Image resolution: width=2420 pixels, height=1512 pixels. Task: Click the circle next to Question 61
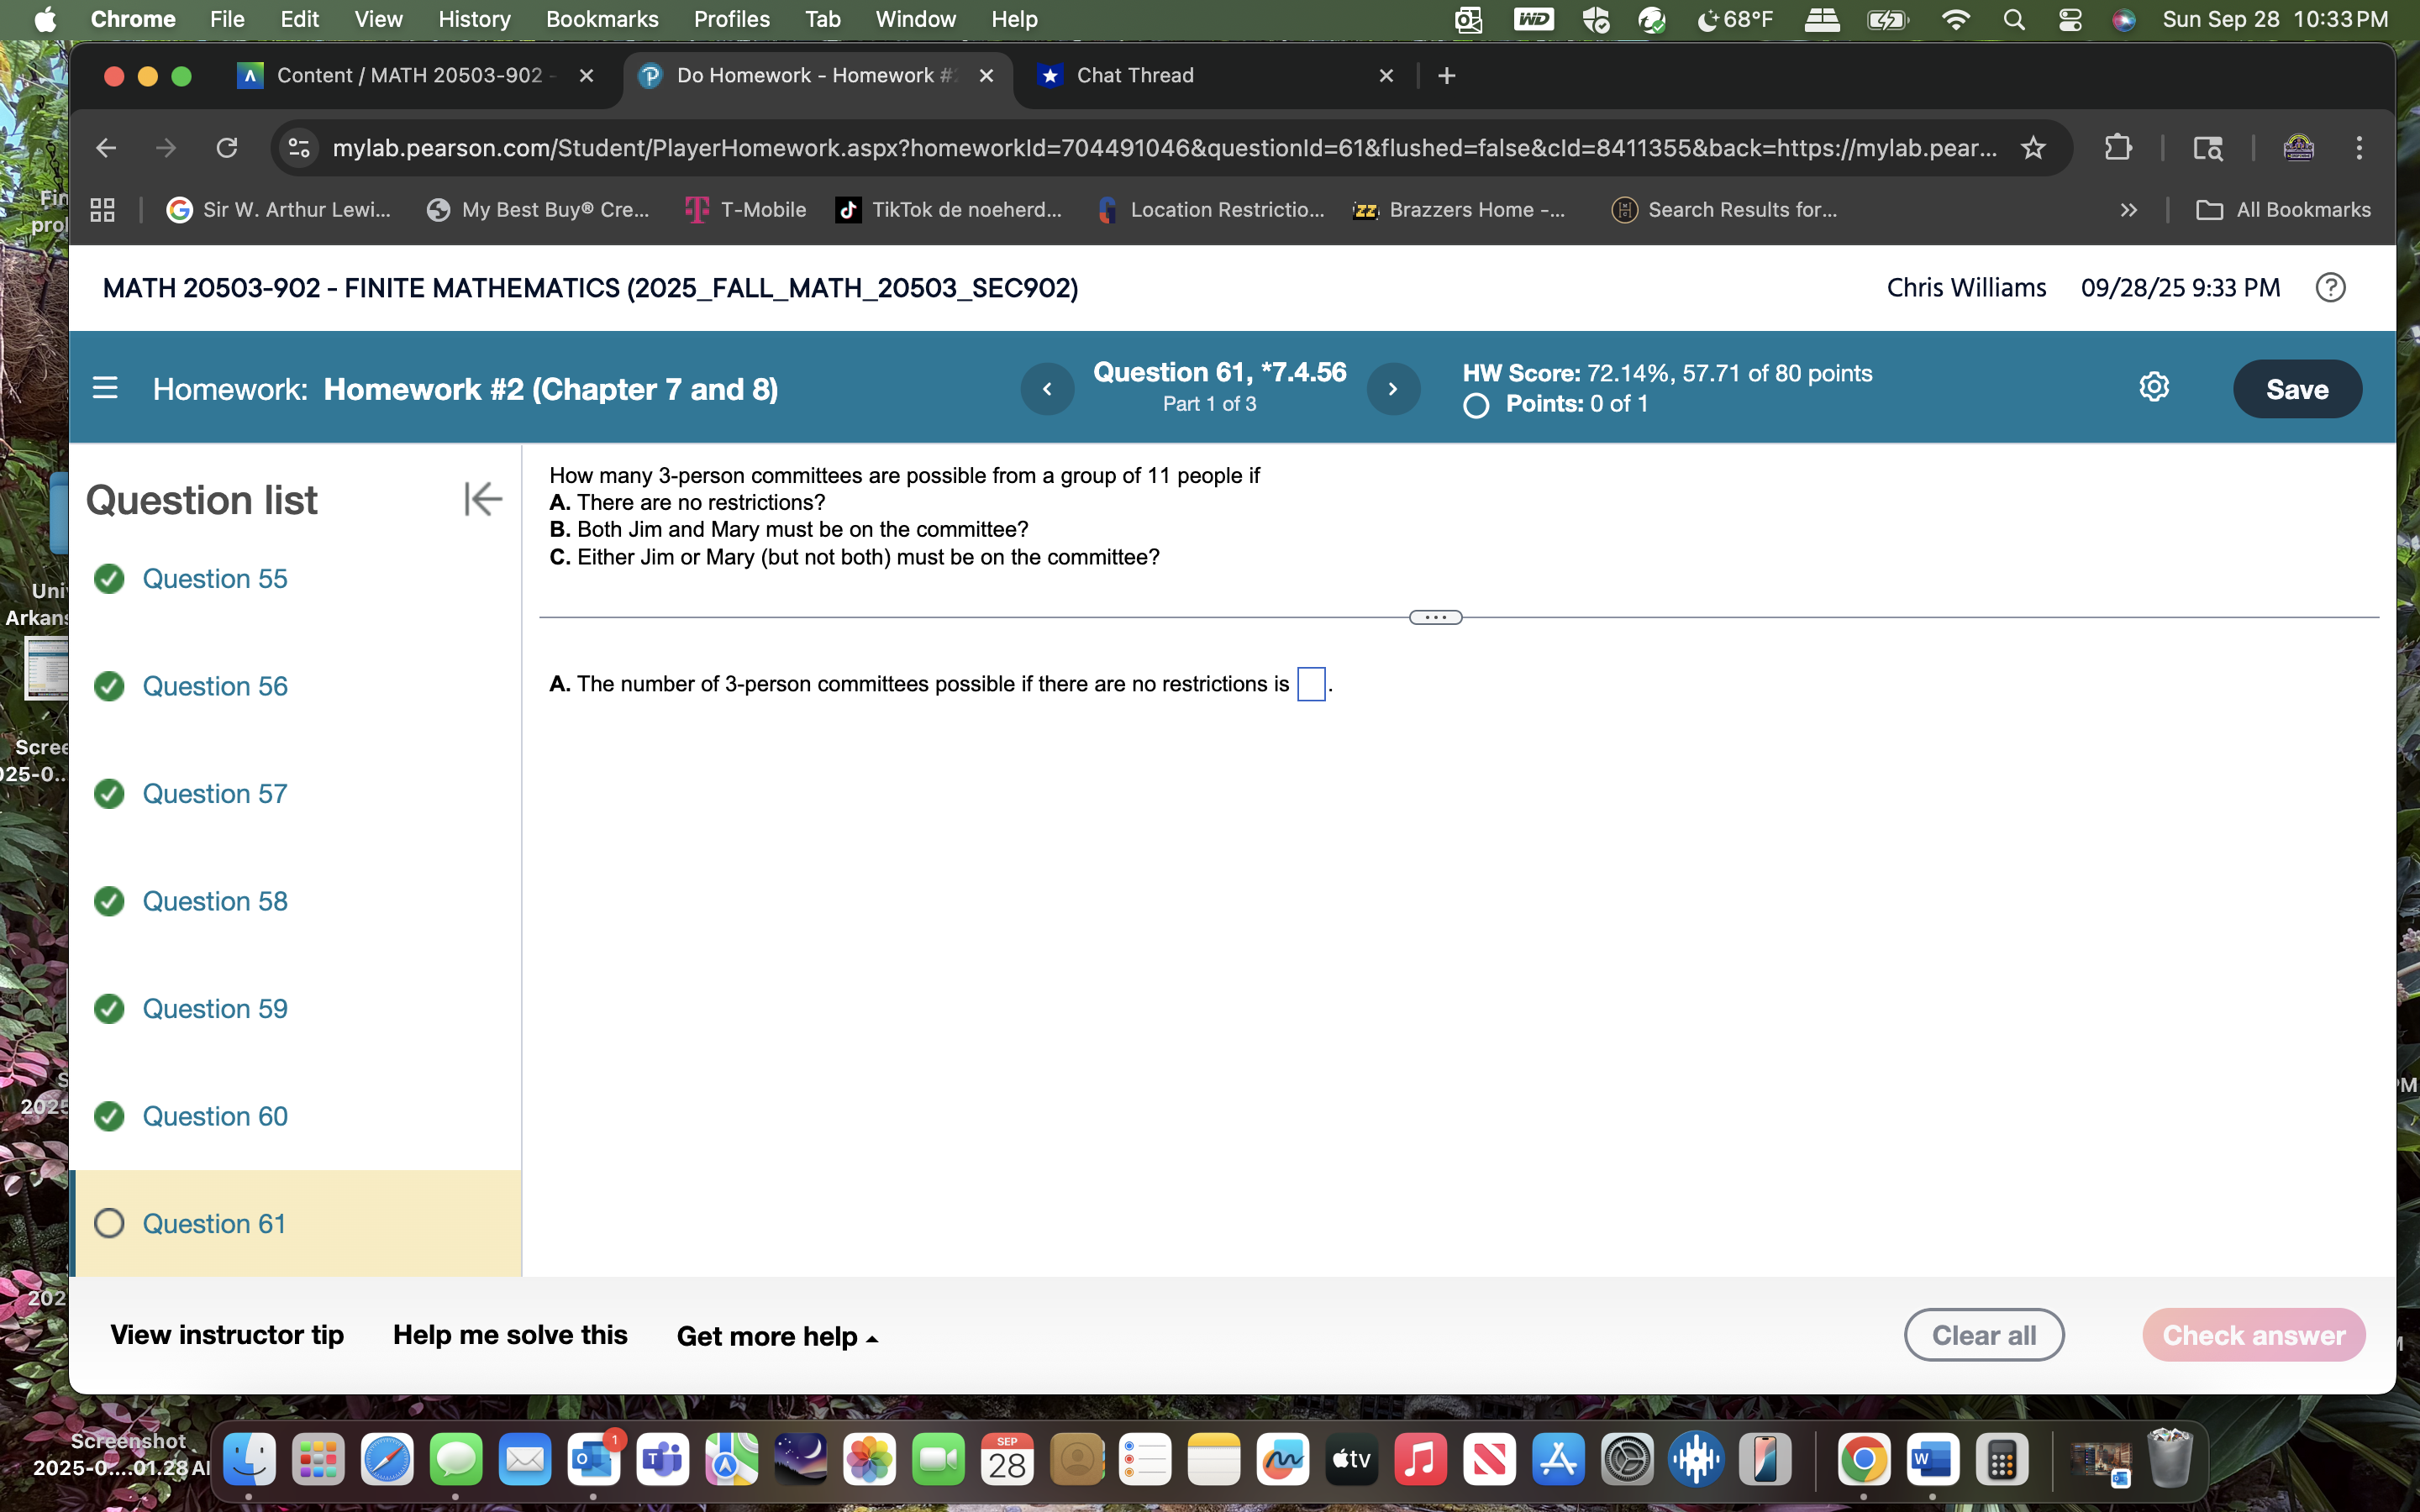point(110,1222)
